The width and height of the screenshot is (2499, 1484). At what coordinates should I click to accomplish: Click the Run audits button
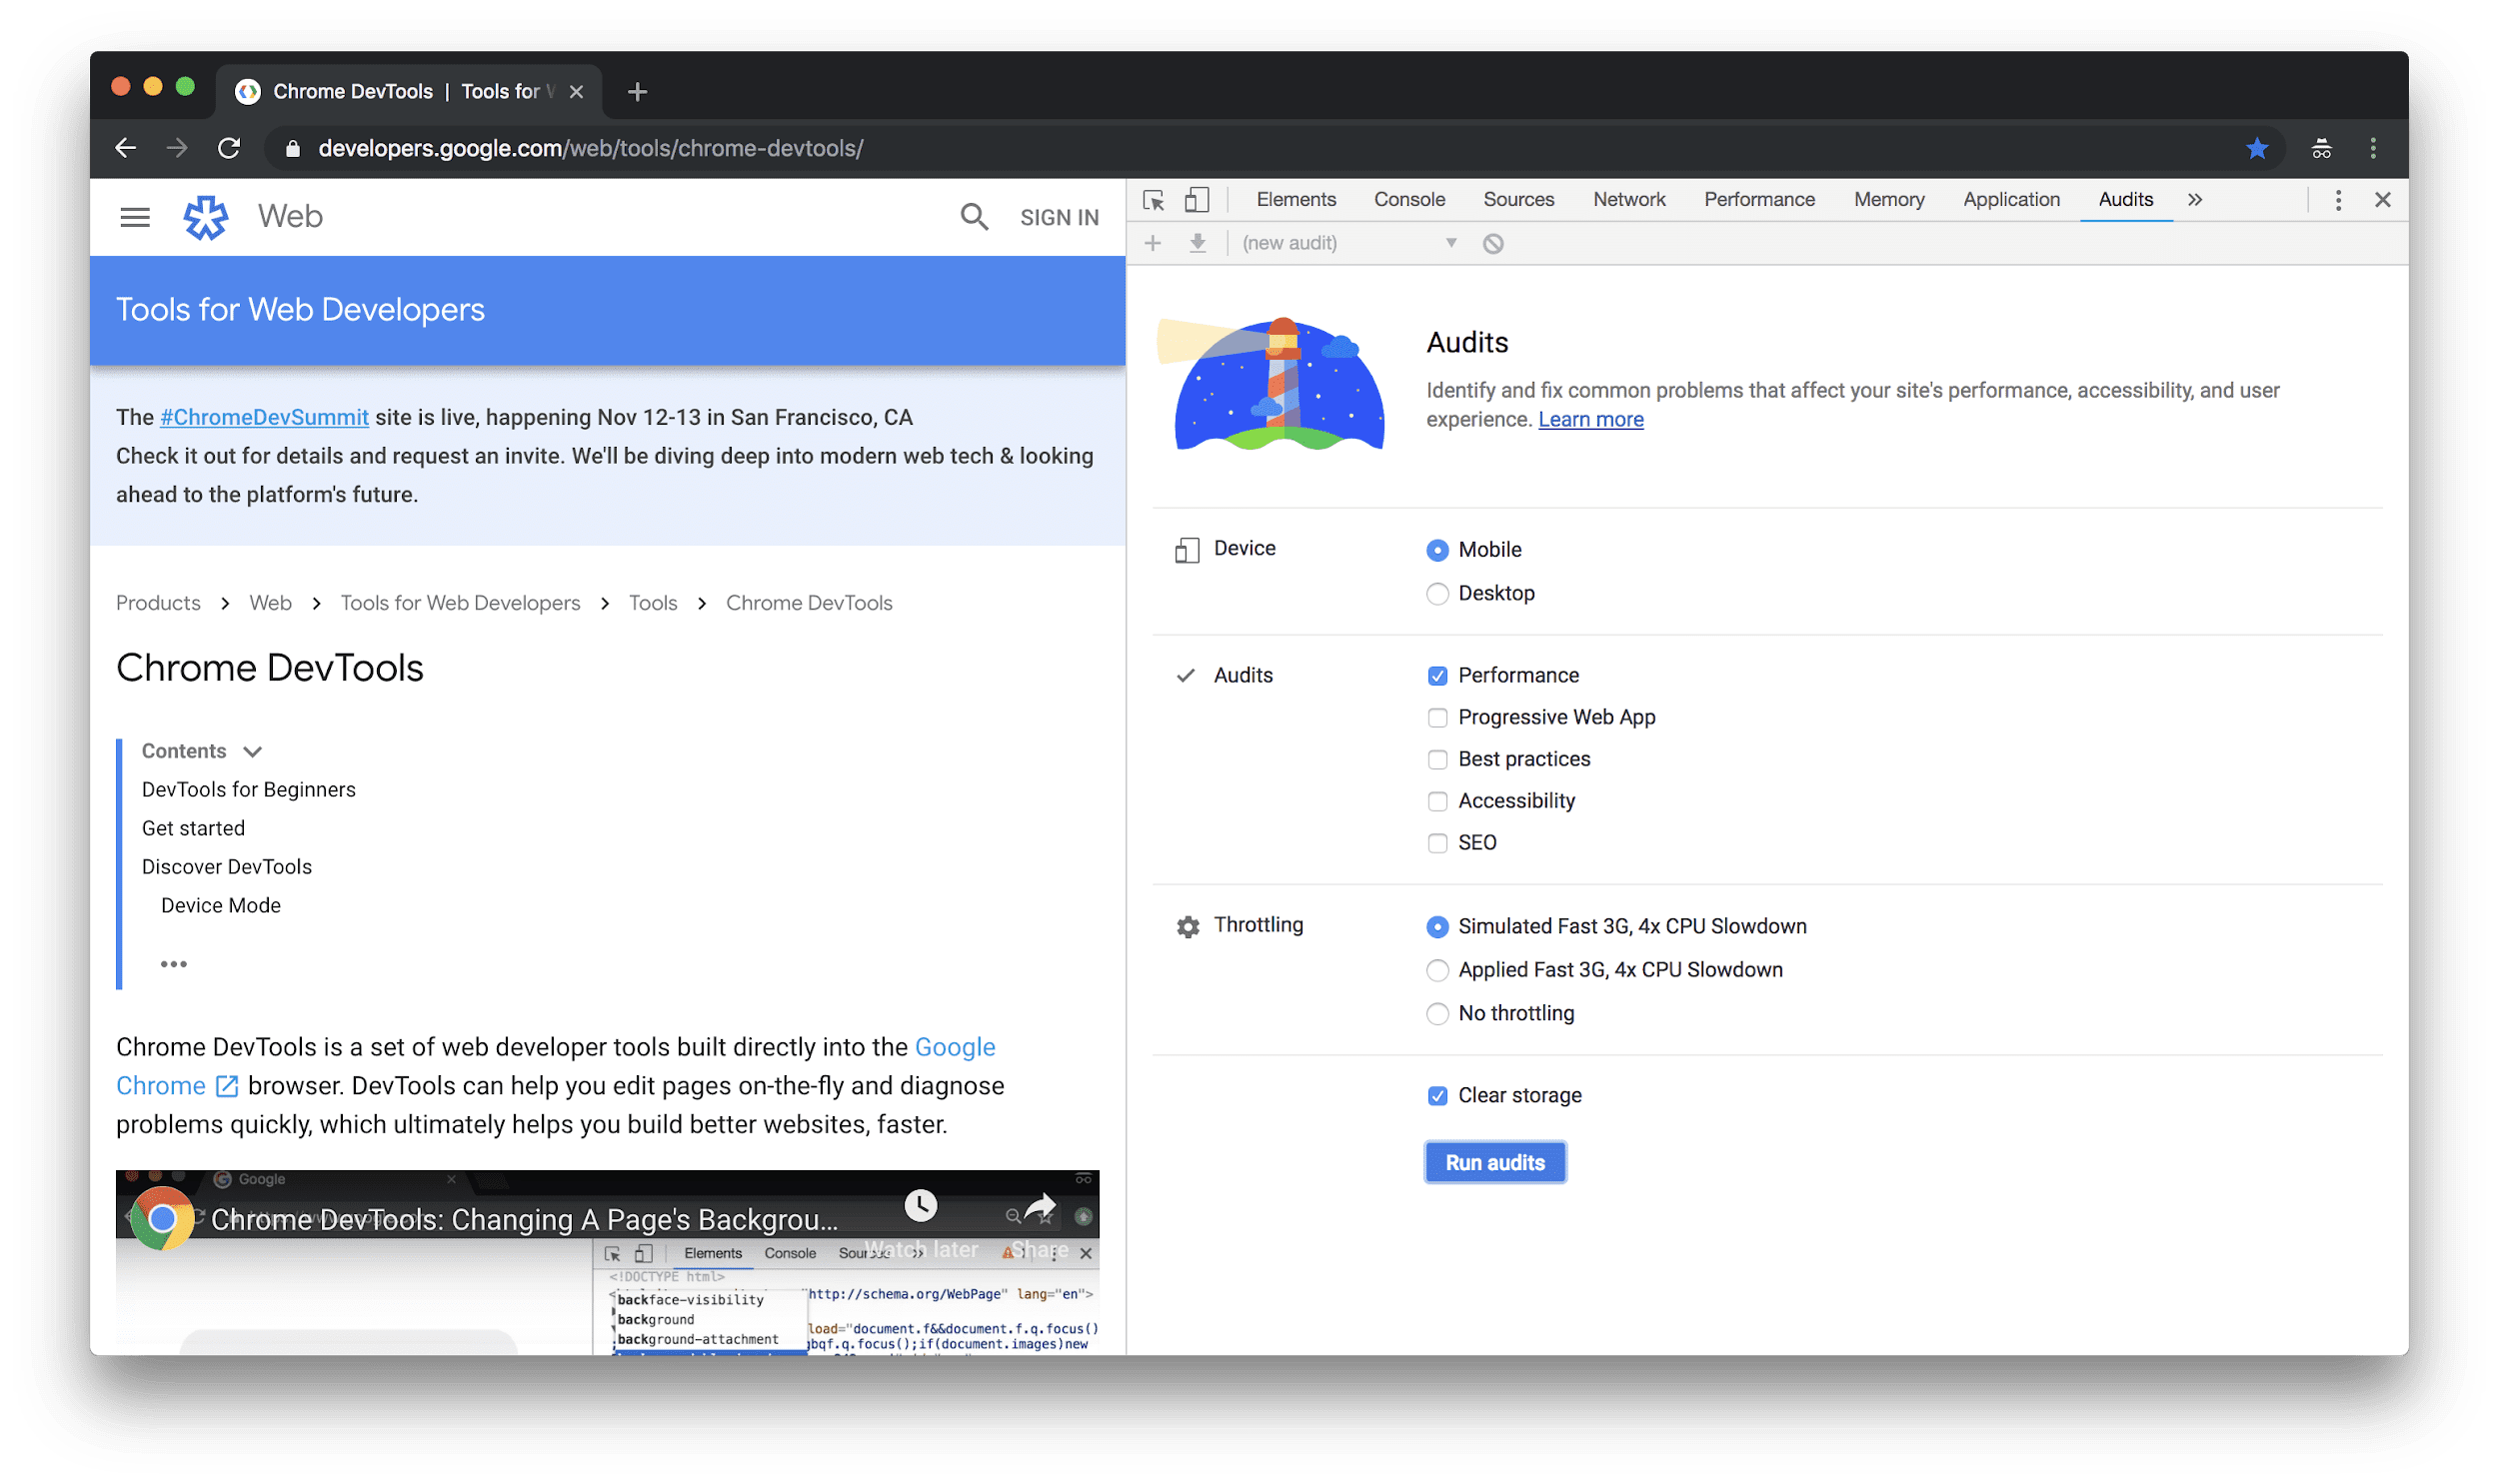(x=1493, y=1162)
